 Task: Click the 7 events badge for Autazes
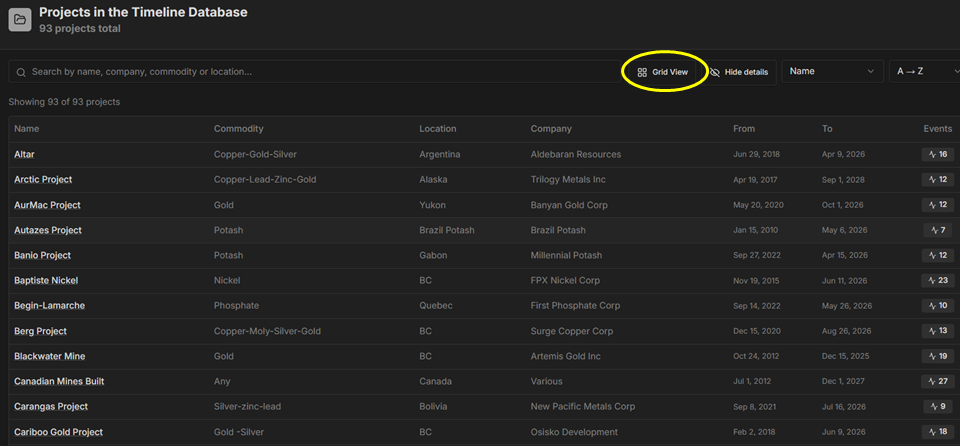[938, 230]
